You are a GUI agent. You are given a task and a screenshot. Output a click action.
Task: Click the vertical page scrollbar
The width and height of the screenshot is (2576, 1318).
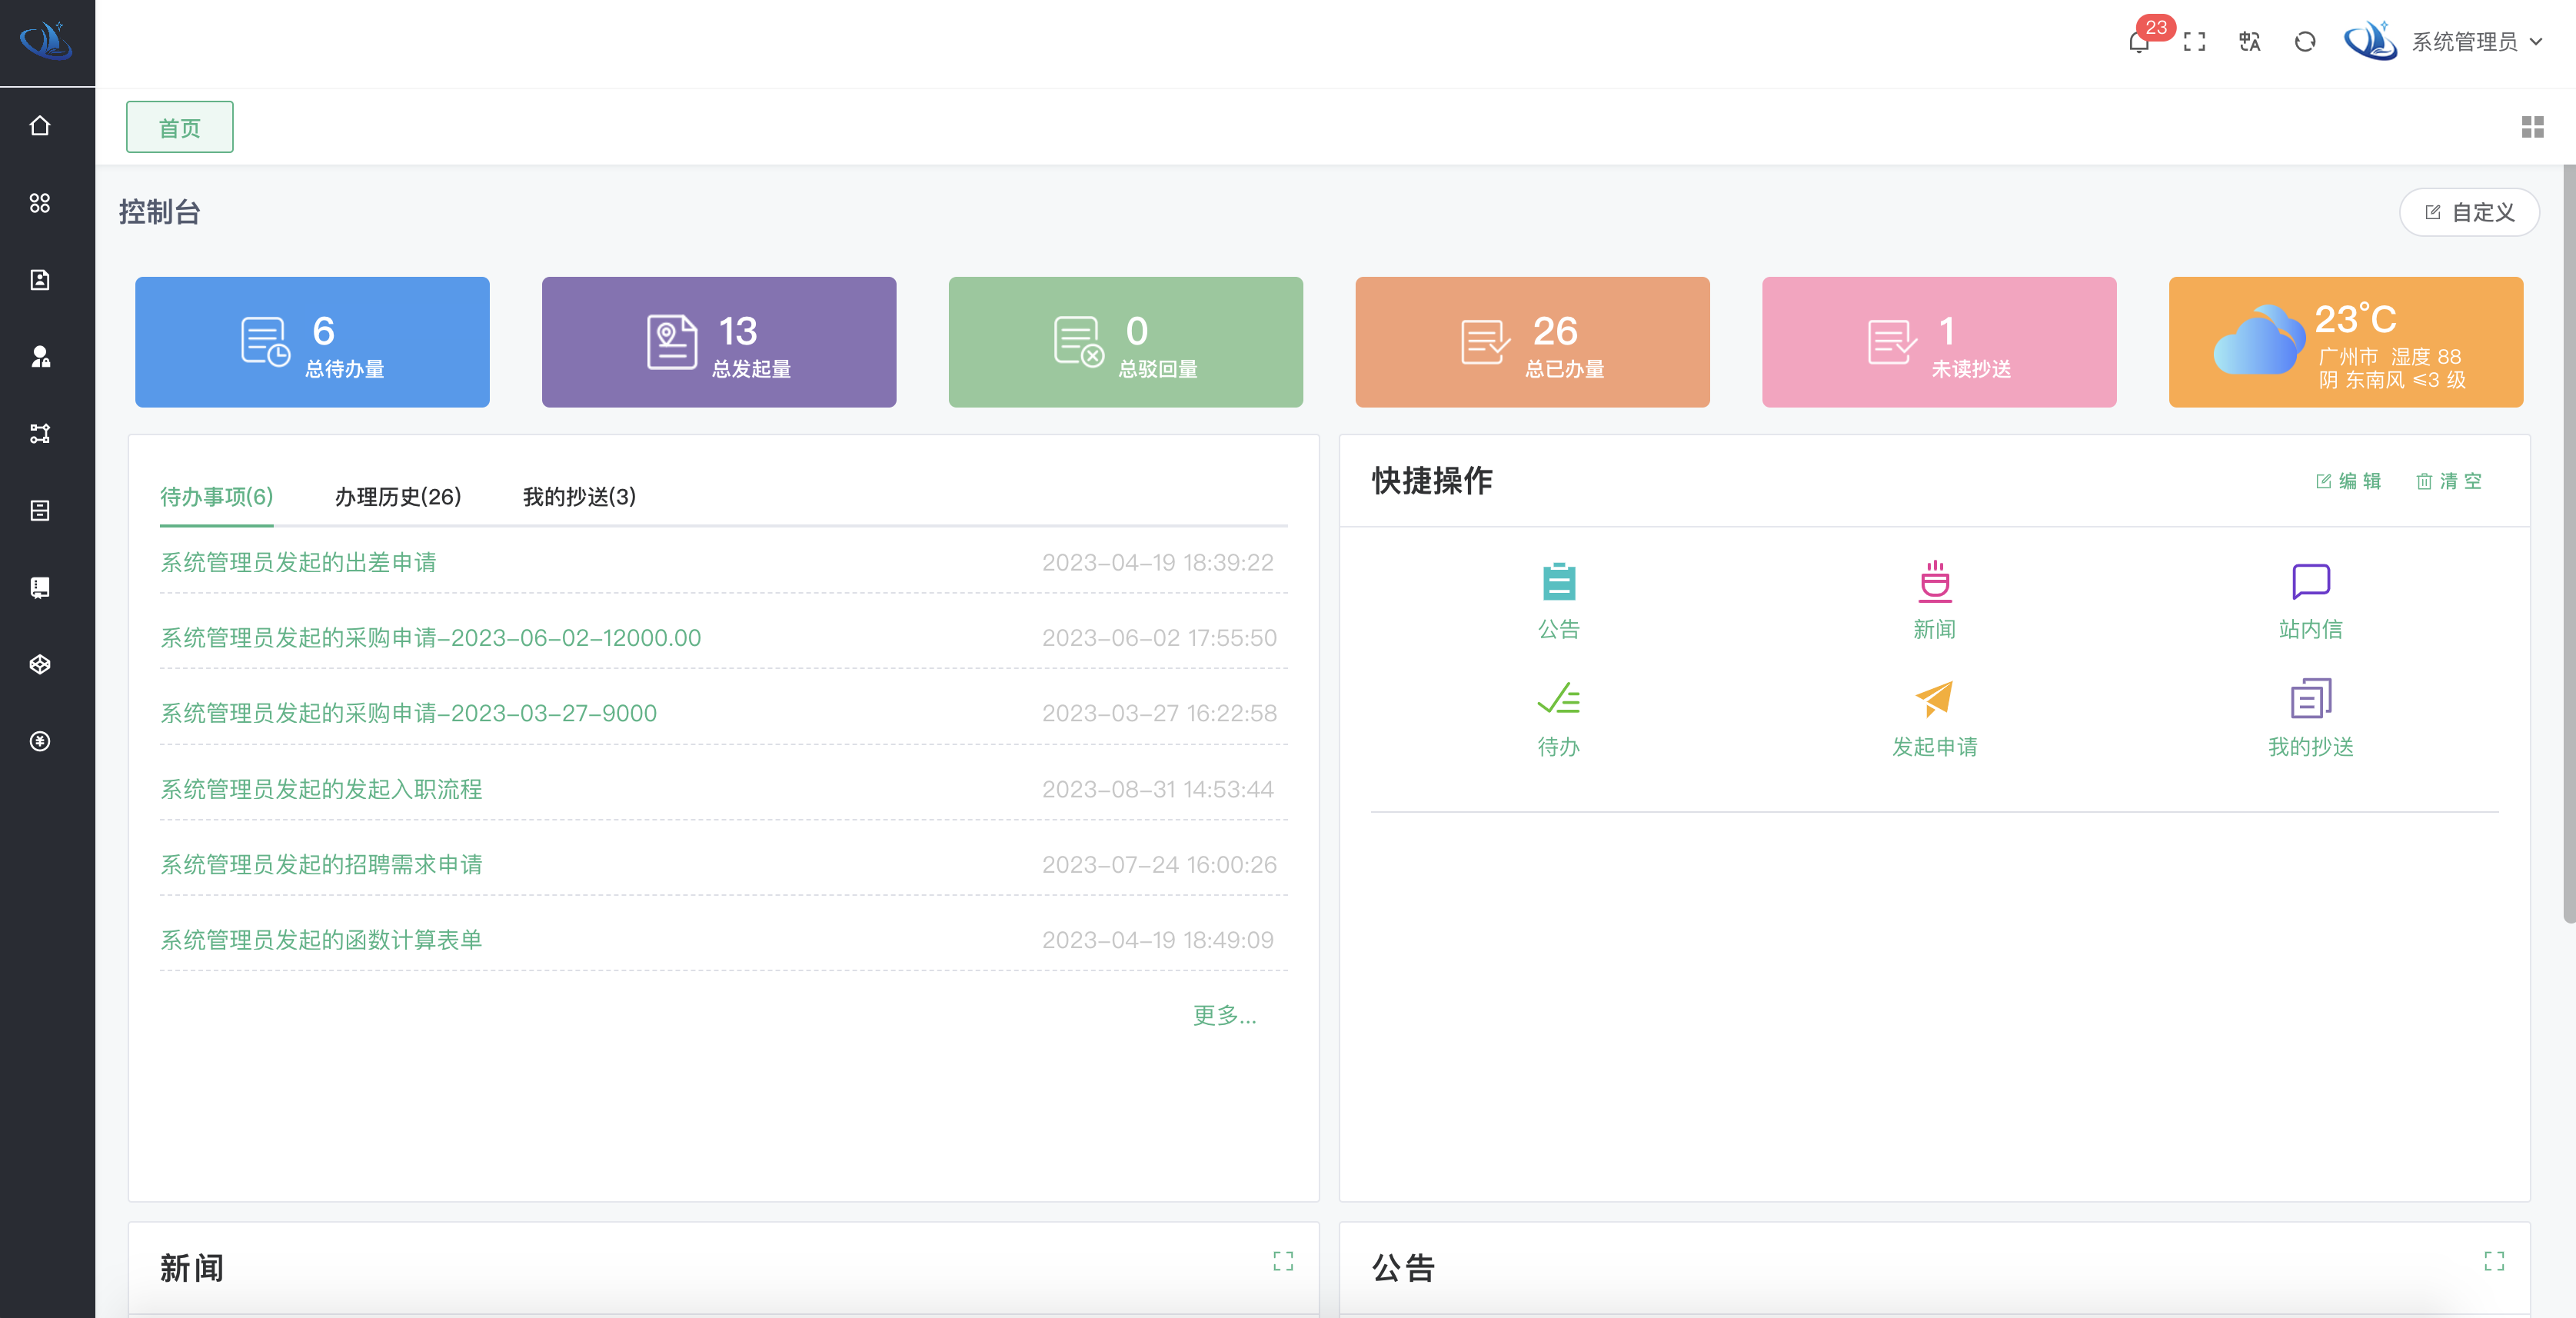point(2568,545)
